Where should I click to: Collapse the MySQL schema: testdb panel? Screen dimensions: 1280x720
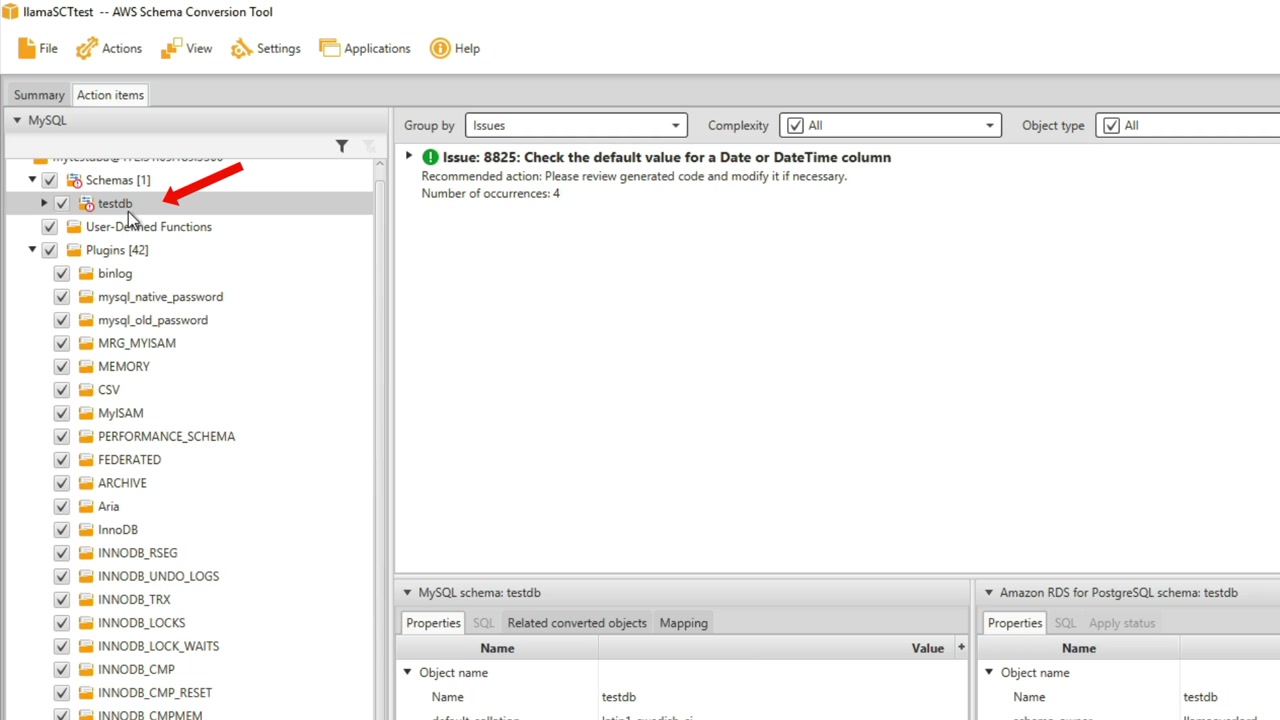[x=407, y=593]
